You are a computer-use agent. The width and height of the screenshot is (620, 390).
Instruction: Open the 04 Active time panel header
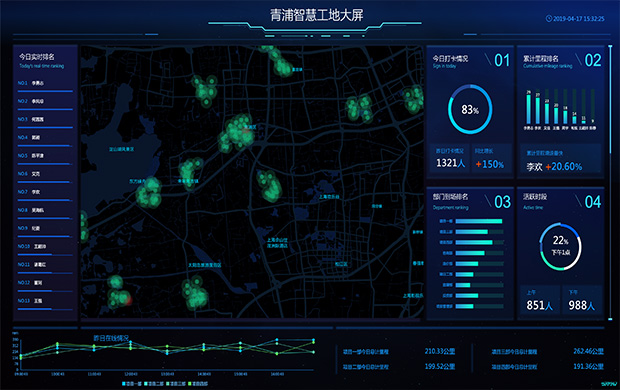tap(561, 201)
